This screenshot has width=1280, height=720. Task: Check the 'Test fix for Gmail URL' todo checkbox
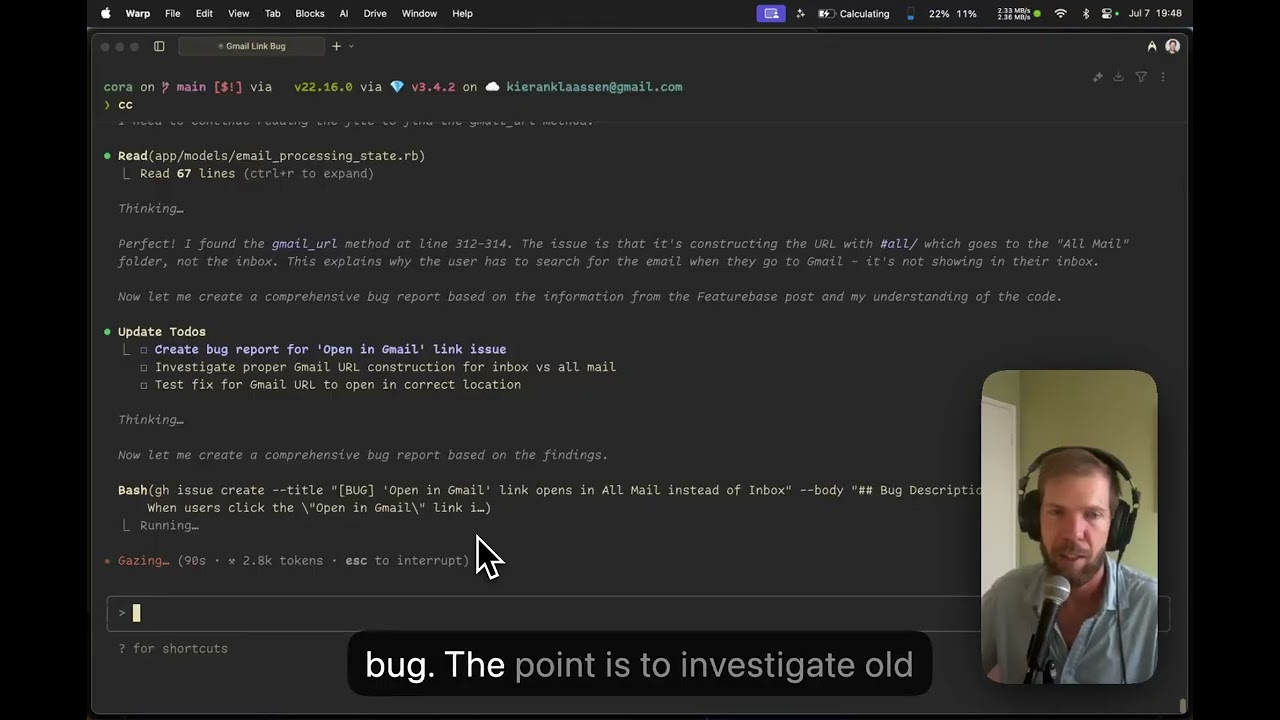pyautogui.click(x=144, y=385)
